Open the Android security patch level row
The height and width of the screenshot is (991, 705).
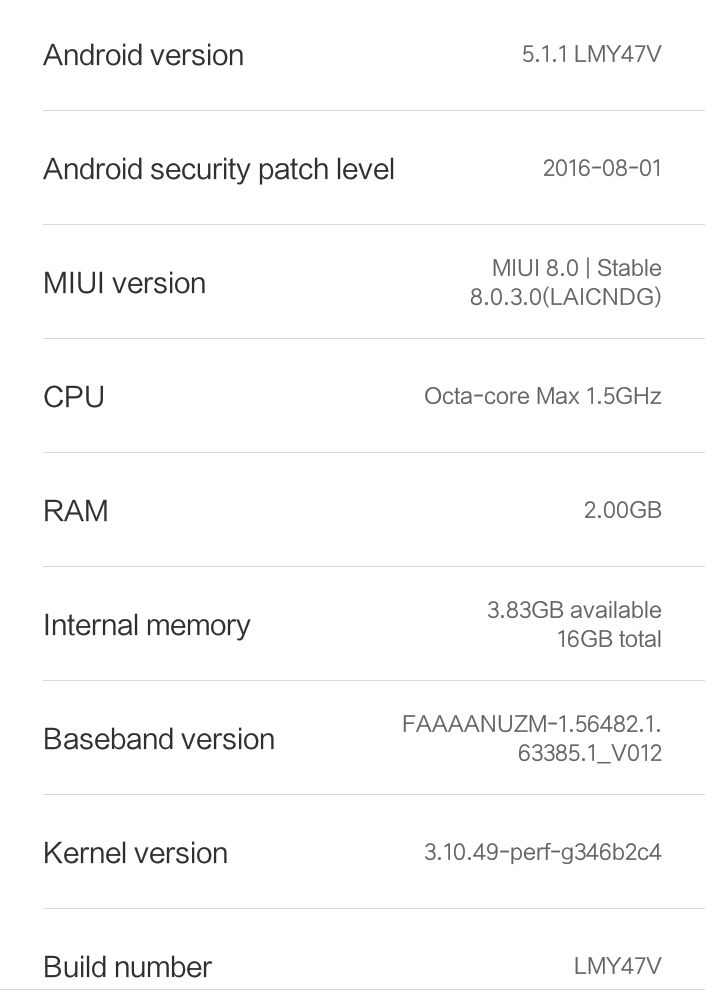[x=219, y=169]
